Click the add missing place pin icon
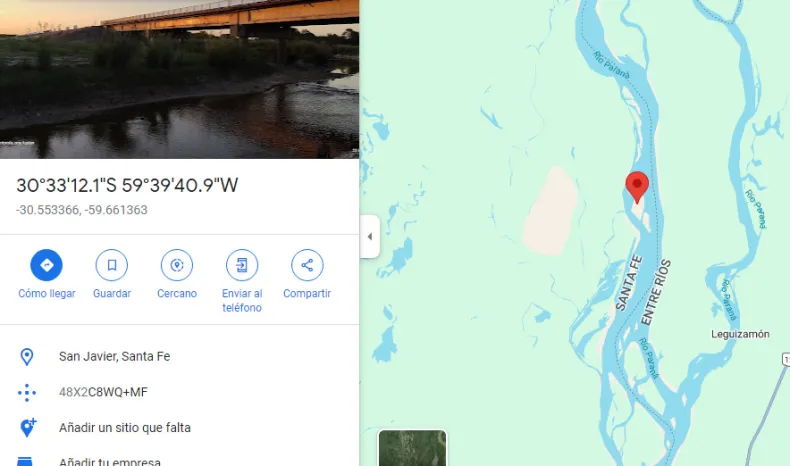Image resolution: width=790 pixels, height=466 pixels. point(28,428)
